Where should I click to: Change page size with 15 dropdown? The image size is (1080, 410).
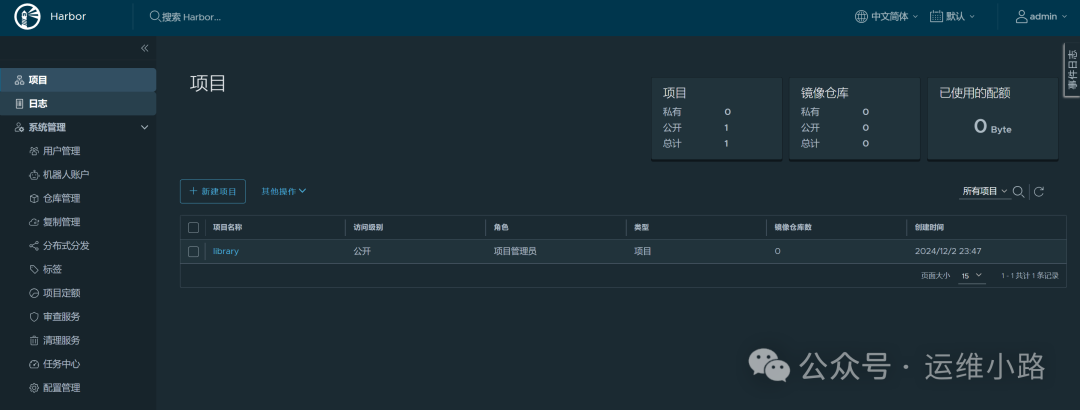(971, 276)
